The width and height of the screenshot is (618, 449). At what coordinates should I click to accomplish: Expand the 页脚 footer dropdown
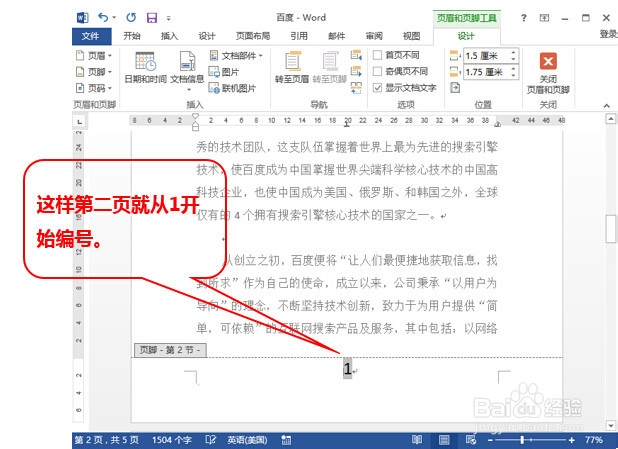[94, 72]
